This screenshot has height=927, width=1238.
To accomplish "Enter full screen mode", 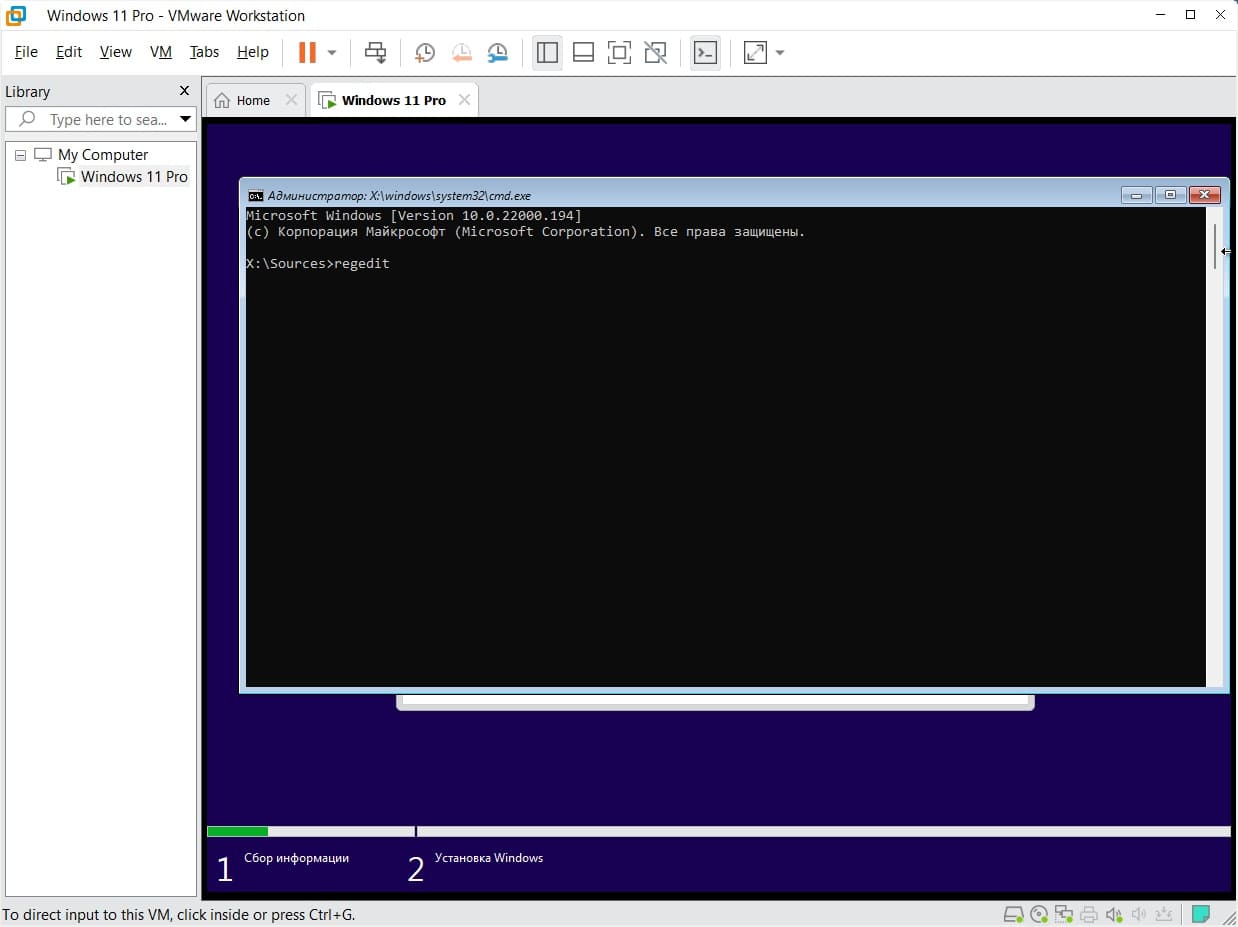I will click(619, 52).
